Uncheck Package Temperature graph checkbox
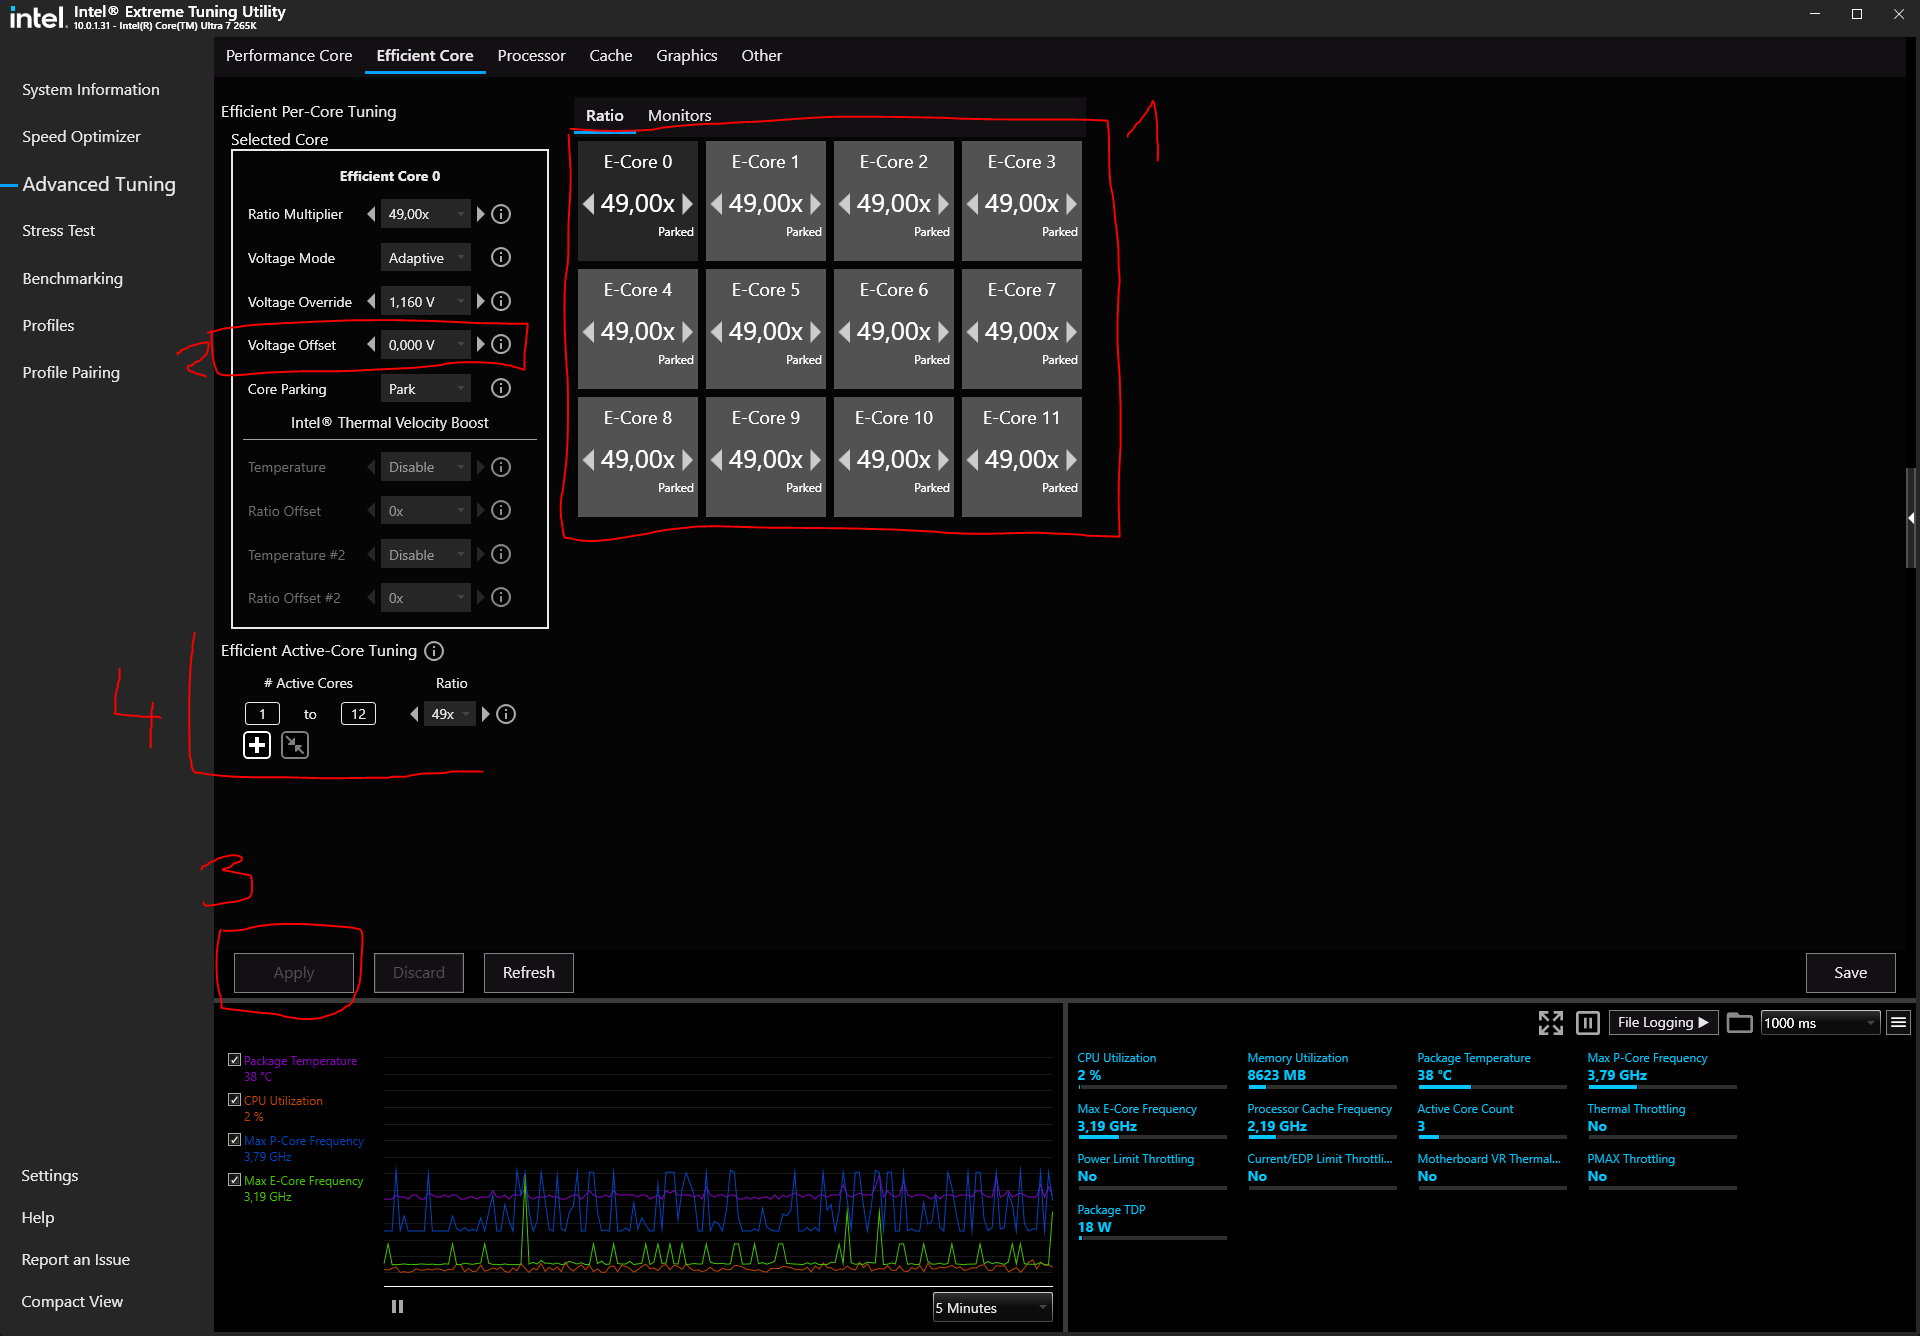Image resolution: width=1920 pixels, height=1336 pixels. [234, 1060]
